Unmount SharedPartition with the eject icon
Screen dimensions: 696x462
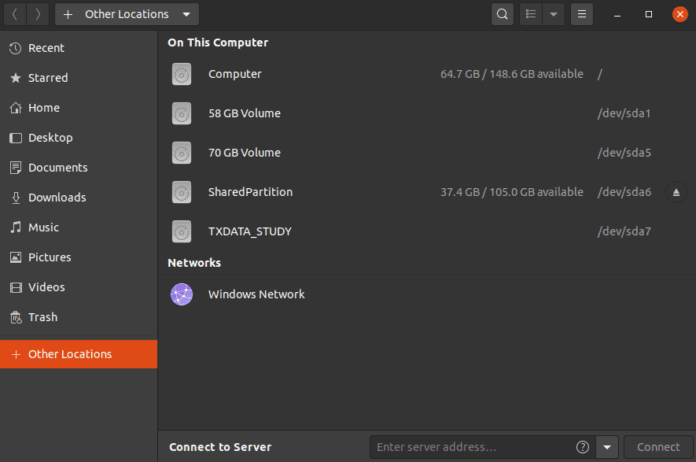click(676, 192)
